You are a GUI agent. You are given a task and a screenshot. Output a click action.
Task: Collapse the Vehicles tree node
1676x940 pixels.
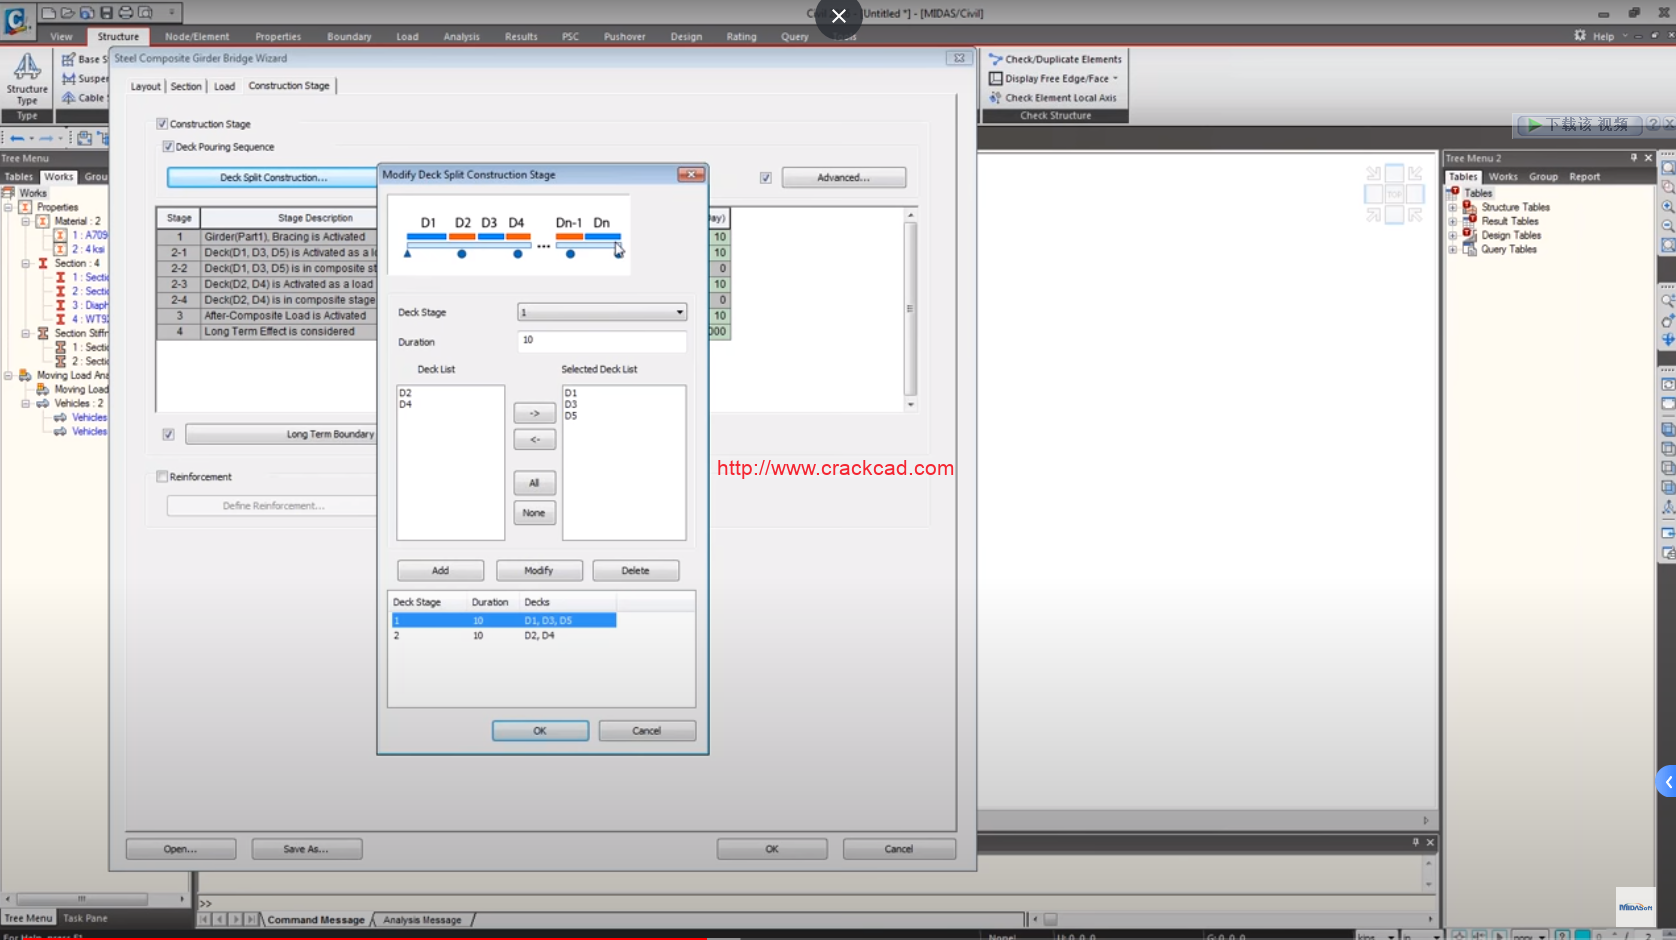coord(25,403)
